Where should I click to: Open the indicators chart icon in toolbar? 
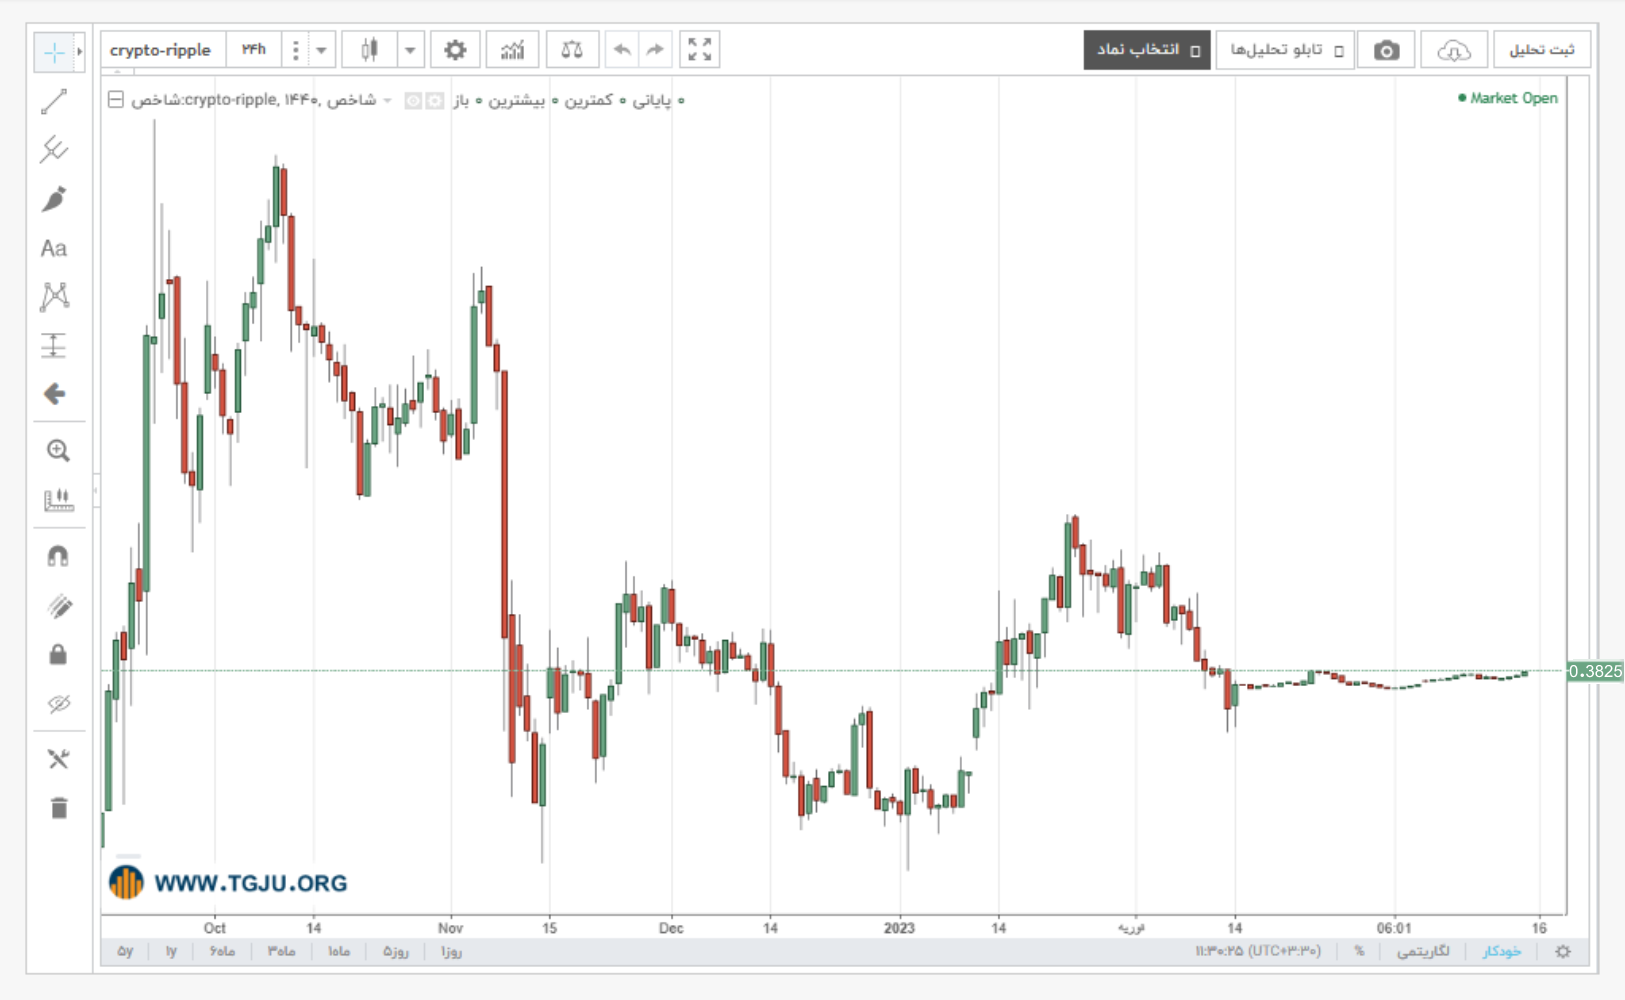tap(512, 50)
